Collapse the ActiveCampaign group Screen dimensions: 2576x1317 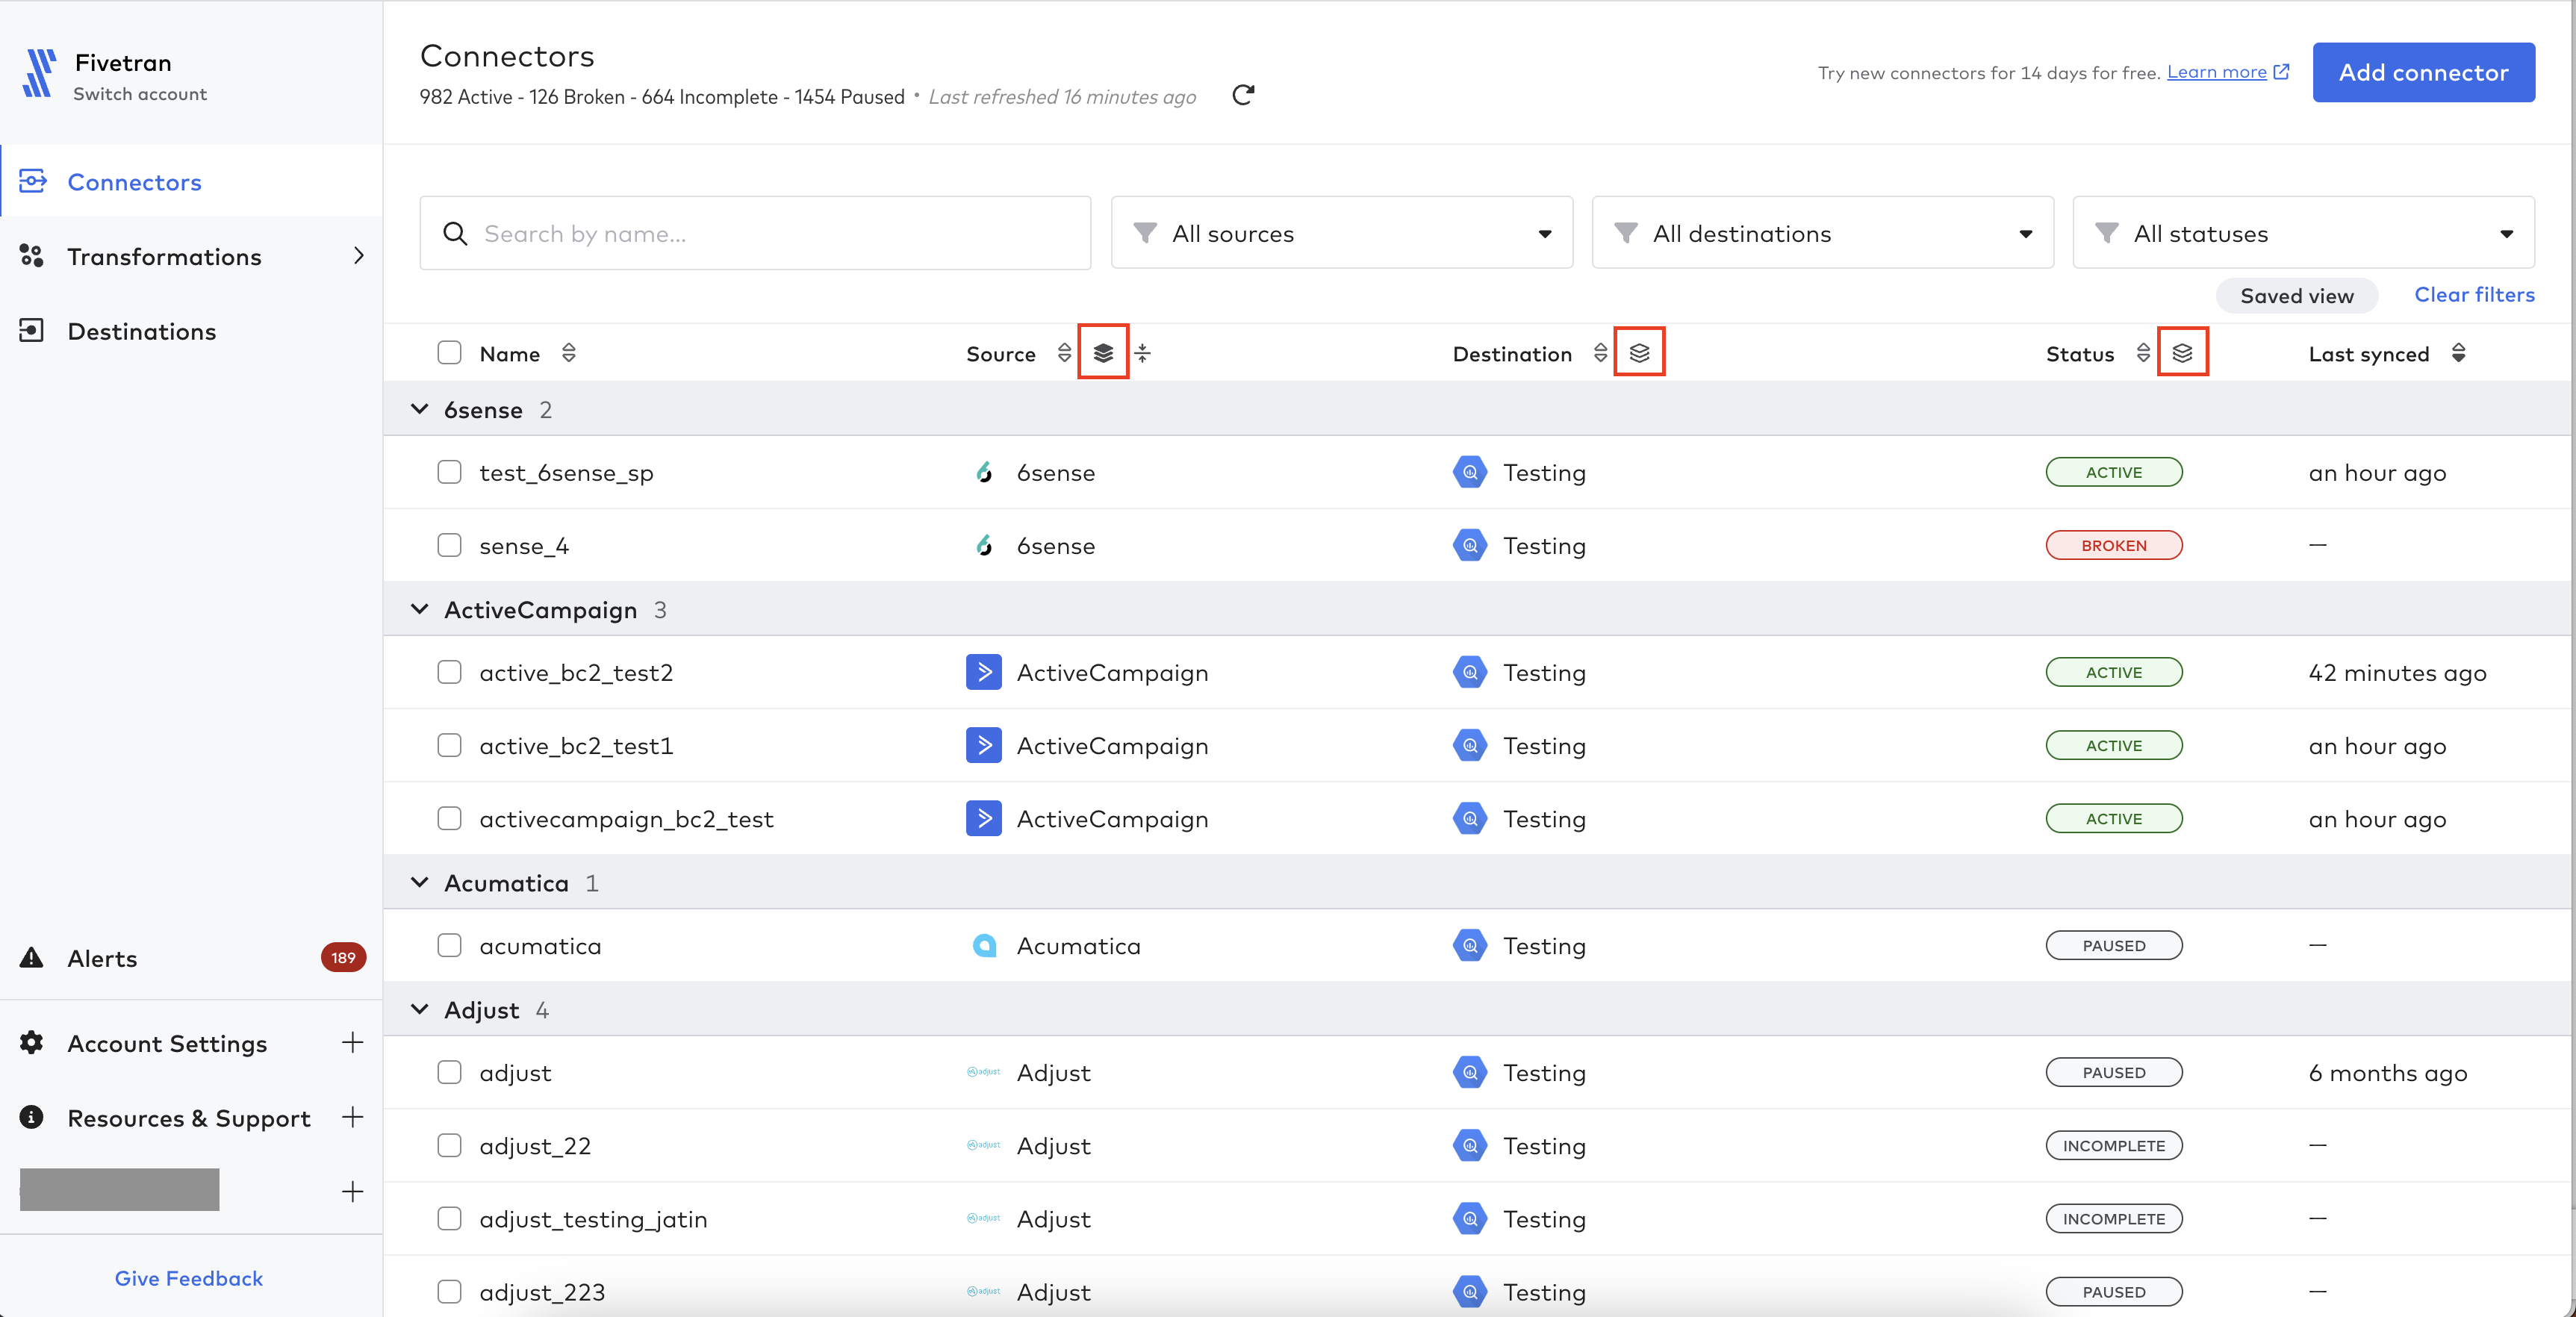[x=420, y=609]
